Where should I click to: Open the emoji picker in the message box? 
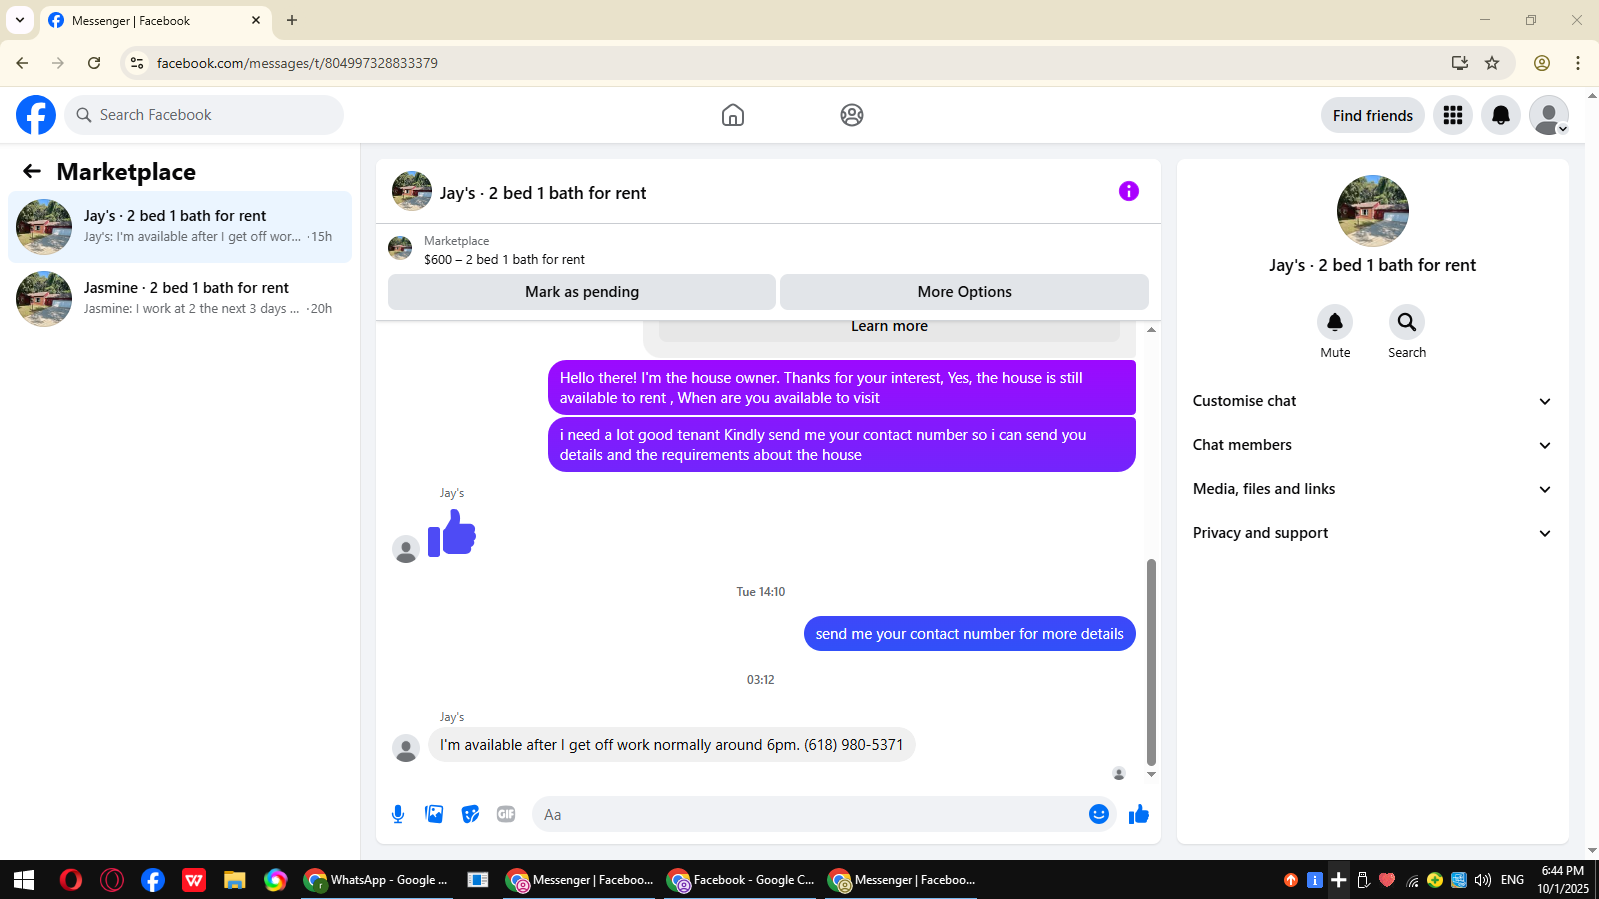coord(1099,814)
